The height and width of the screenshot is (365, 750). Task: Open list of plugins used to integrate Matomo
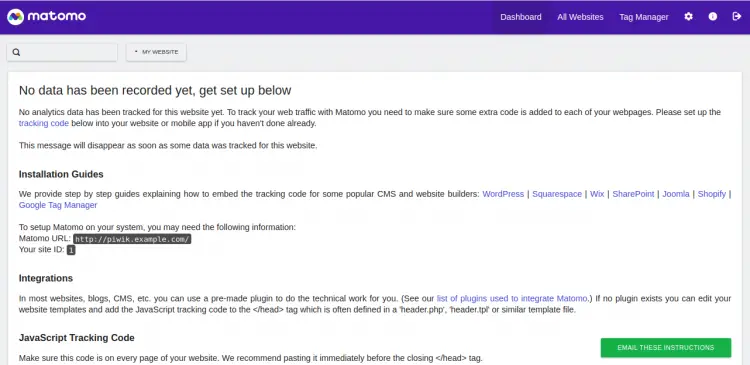click(x=512, y=299)
